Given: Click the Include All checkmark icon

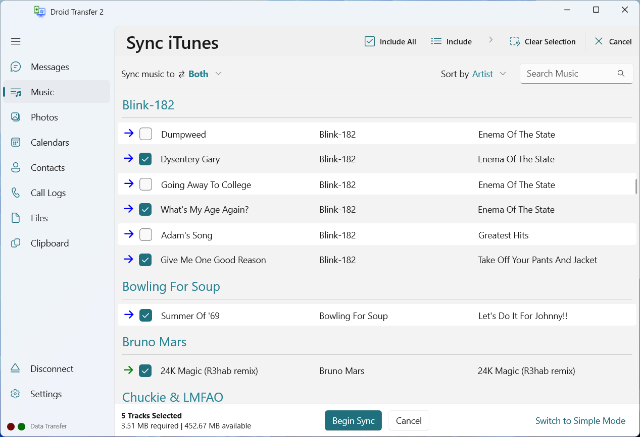Looking at the screenshot, I should coord(369,41).
